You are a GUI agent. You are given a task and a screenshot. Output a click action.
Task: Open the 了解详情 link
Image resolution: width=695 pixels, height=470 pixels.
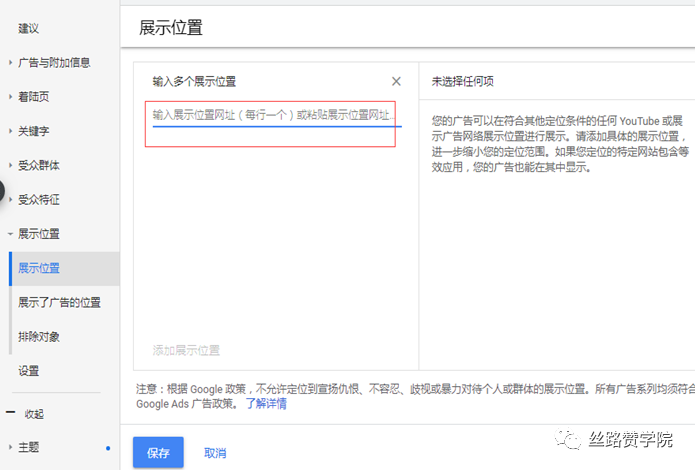pos(266,403)
